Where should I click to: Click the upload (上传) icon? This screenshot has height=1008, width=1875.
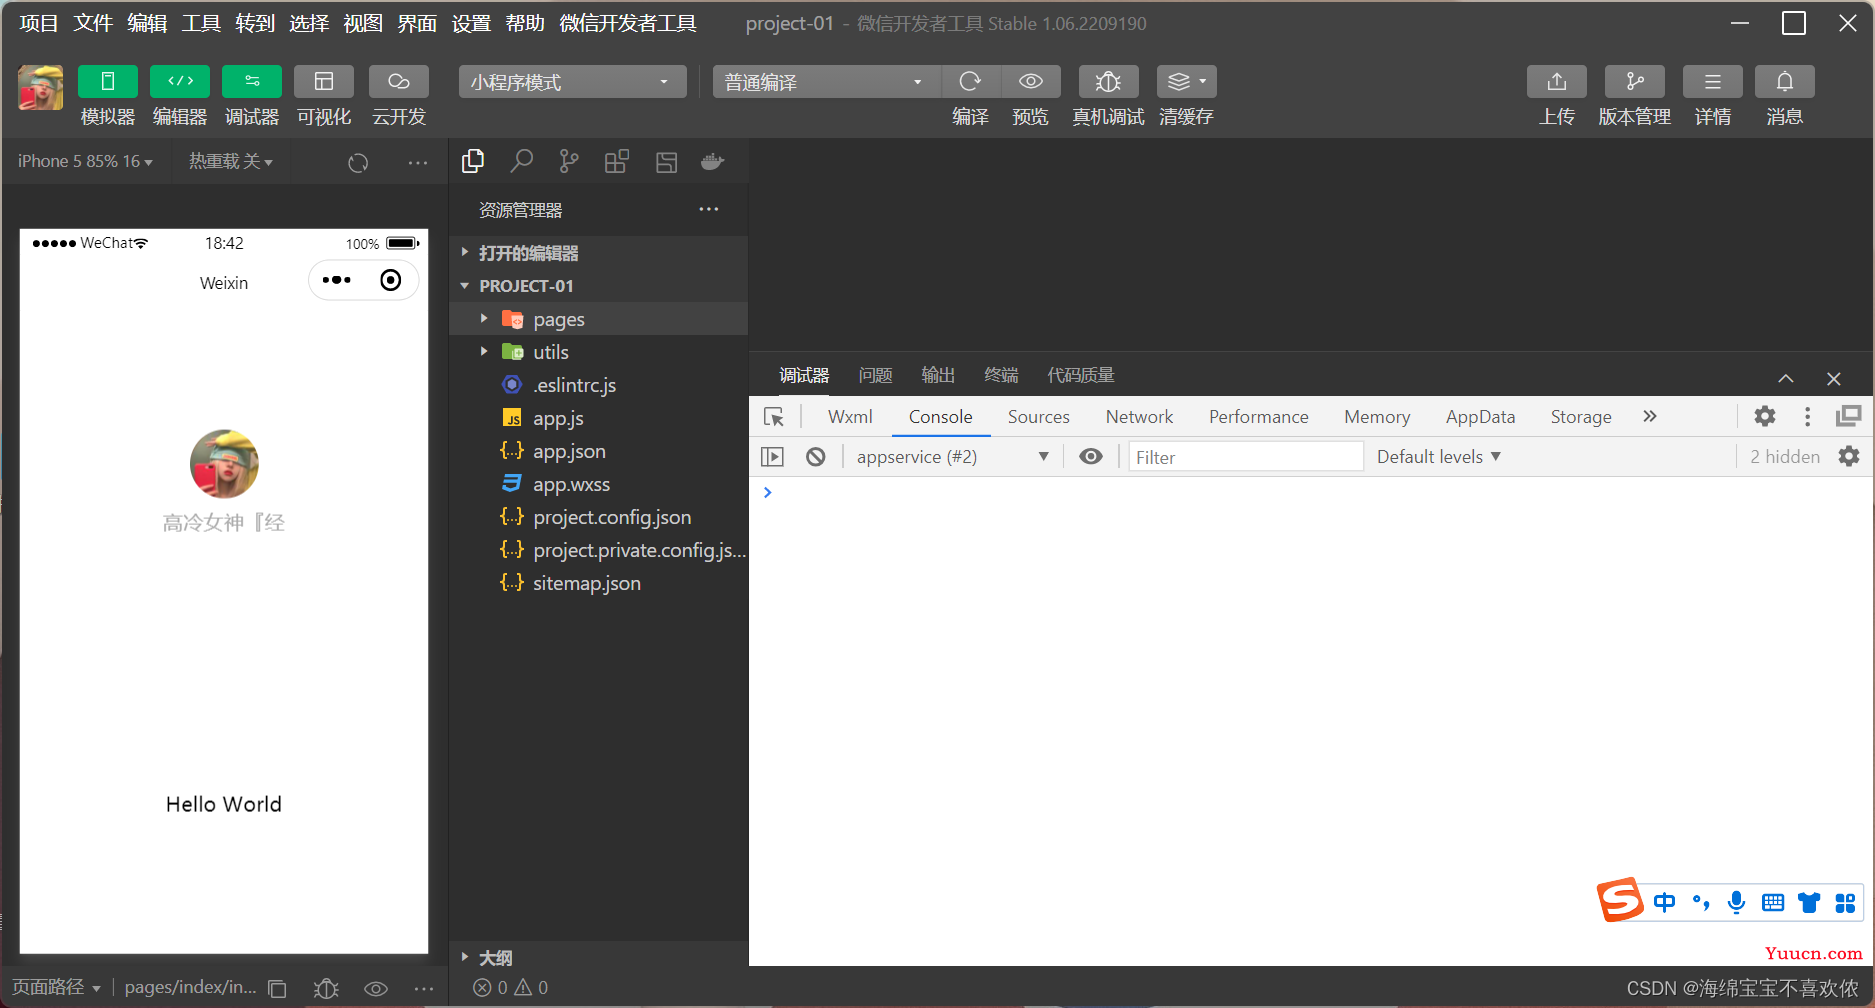[1557, 81]
